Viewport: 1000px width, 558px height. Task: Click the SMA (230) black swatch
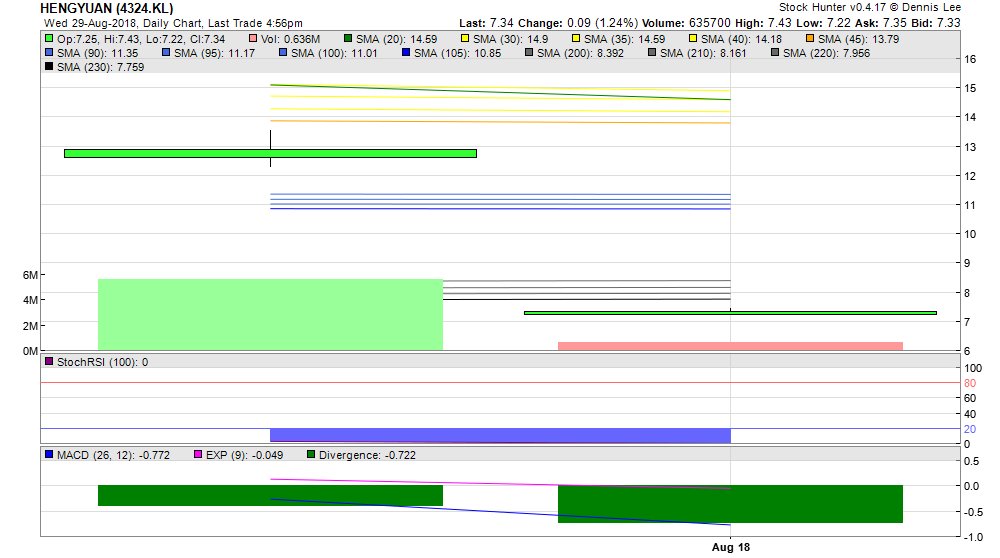49,66
